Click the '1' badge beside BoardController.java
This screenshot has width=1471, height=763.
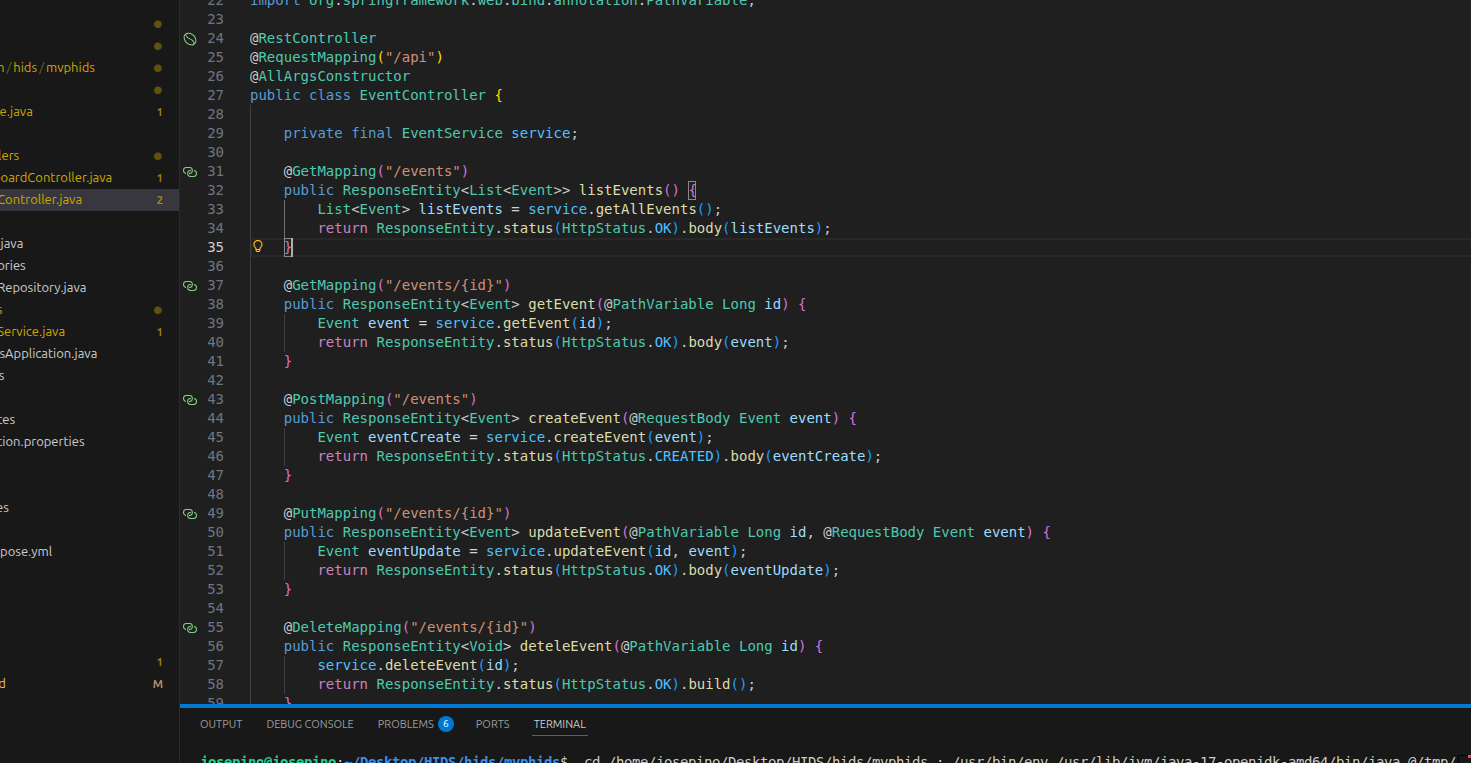pos(159,177)
